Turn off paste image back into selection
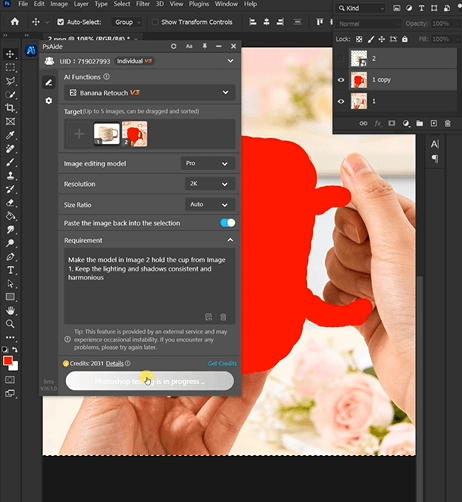This screenshot has height=502, width=462. click(228, 223)
